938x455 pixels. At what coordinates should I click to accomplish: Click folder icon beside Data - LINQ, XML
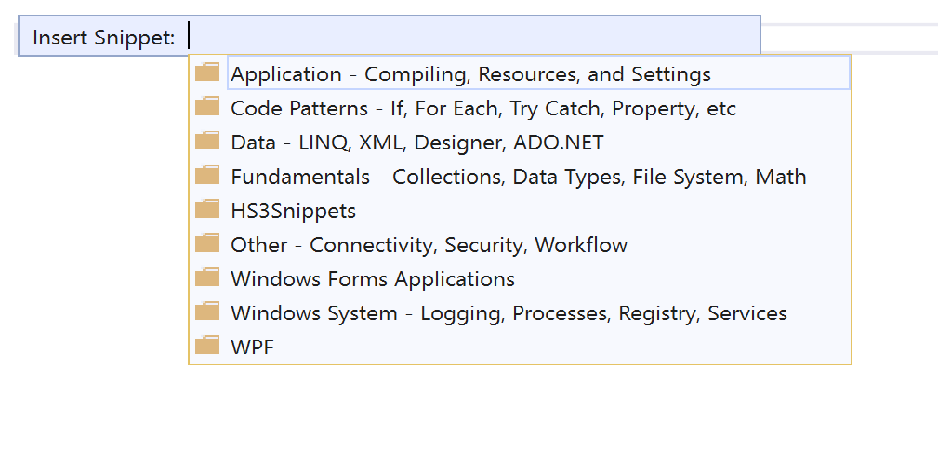(207, 140)
